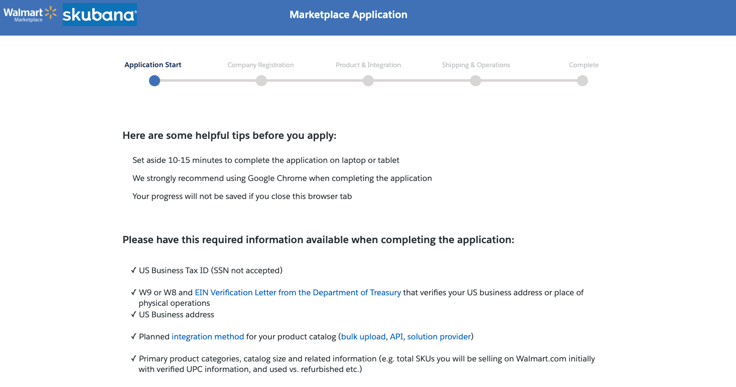This screenshot has height=387, width=736.
Task: Select the Company Registration step circle
Action: point(261,81)
